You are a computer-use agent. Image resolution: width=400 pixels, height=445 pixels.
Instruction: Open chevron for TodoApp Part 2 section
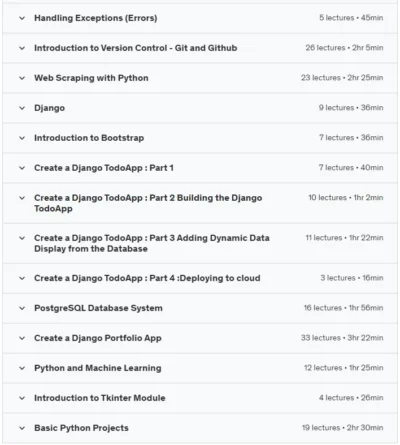click(22, 198)
